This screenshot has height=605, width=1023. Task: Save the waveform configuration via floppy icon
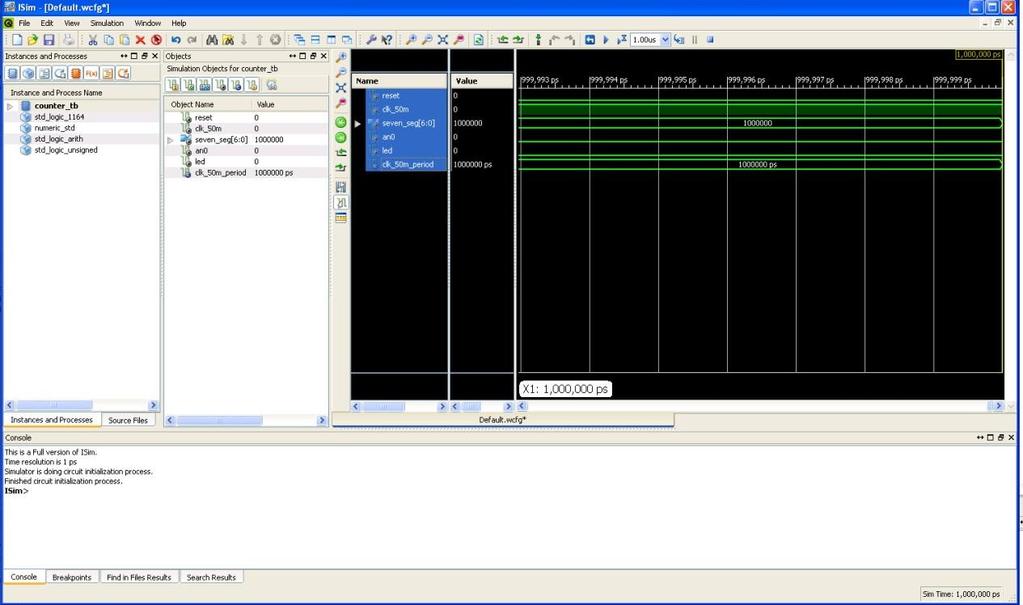click(48, 40)
